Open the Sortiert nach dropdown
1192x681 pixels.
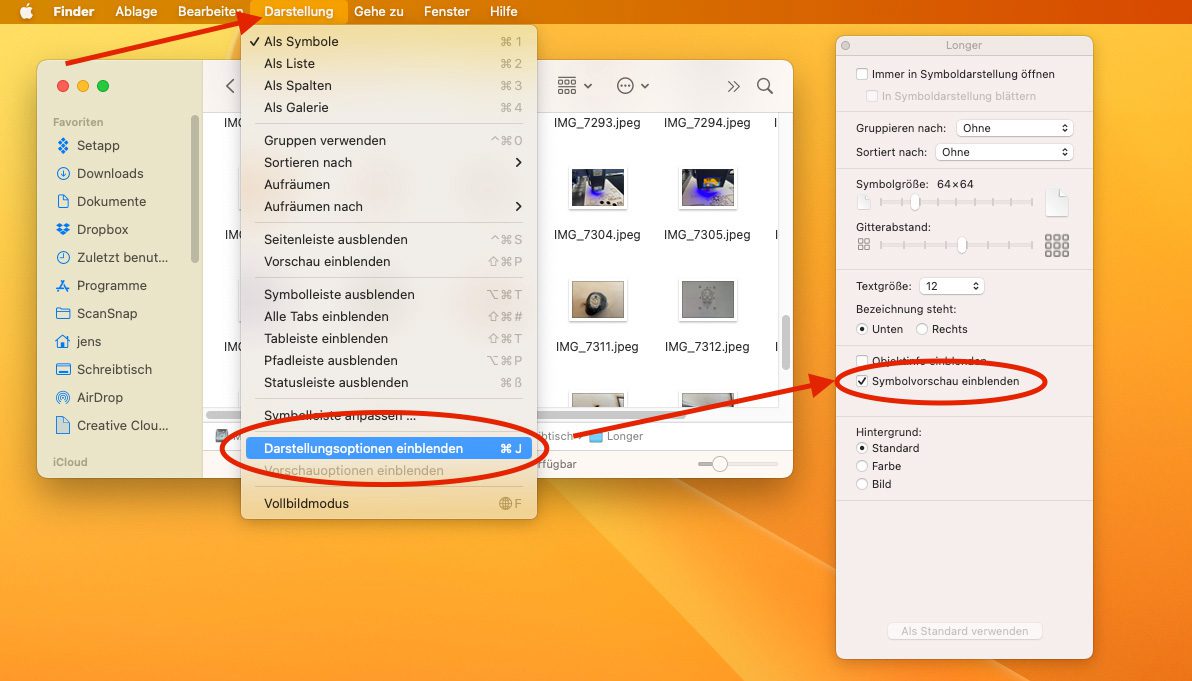[1004, 152]
